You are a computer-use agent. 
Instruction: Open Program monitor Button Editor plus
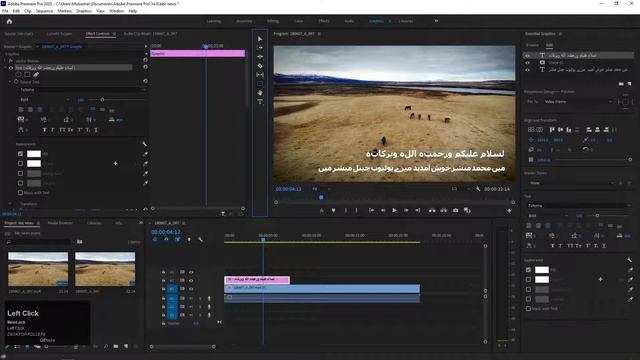pos(509,211)
